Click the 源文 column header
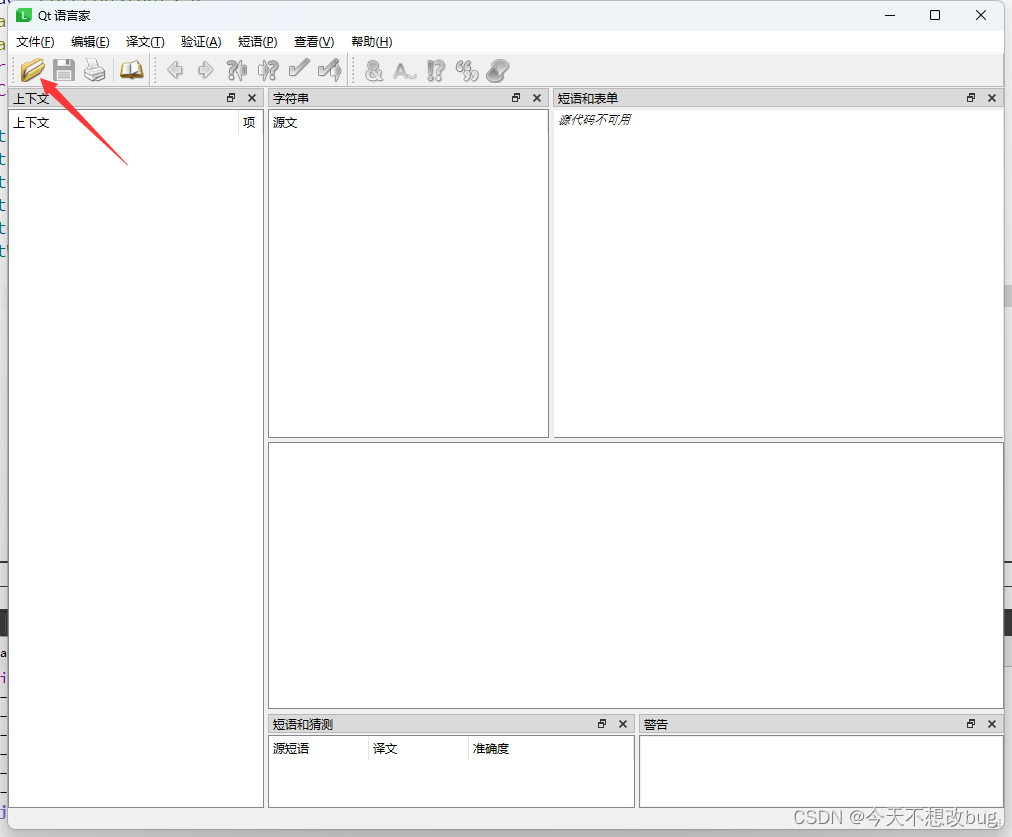This screenshot has height=837, width=1012. (x=408, y=123)
